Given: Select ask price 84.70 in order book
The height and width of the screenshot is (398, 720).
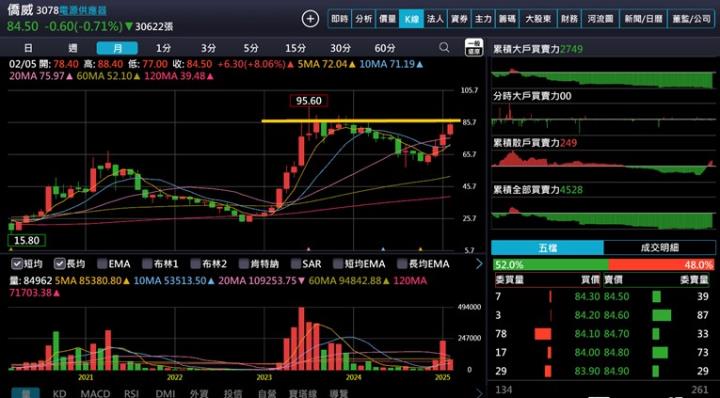Looking at the screenshot, I should coord(615,334).
